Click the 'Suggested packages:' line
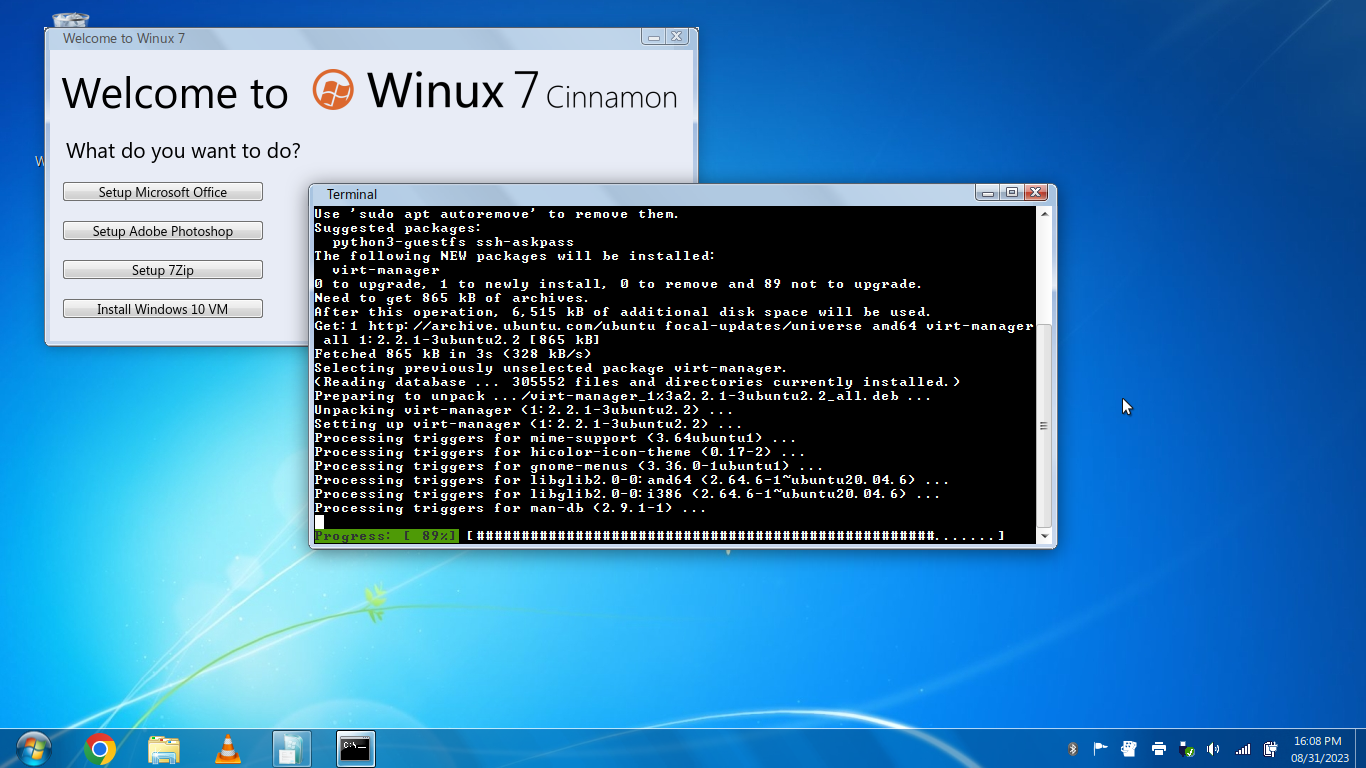 (398, 228)
